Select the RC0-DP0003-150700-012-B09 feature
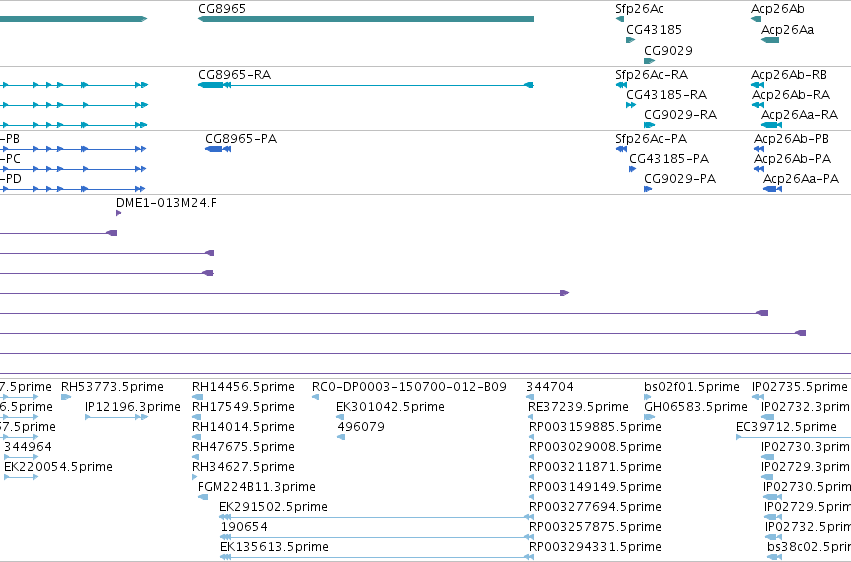Viewport: 851px width, 562px height. 315,397
